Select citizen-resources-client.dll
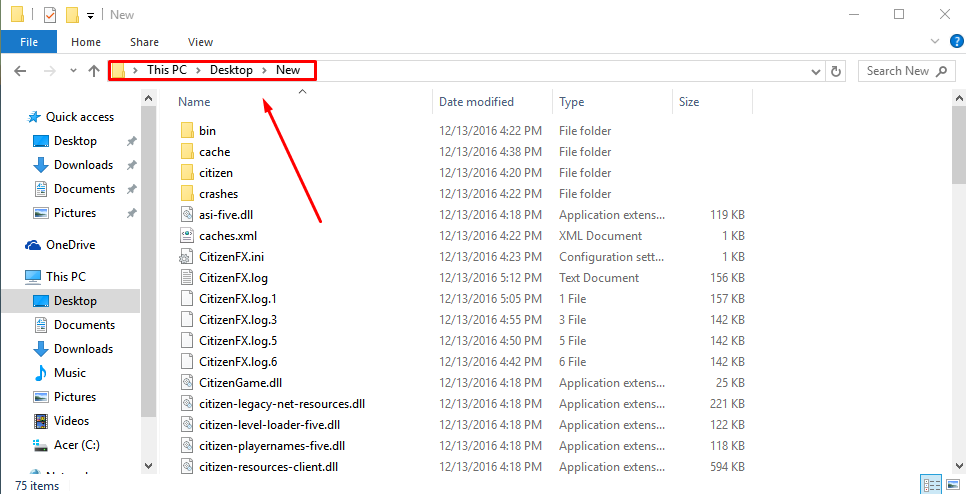The width and height of the screenshot is (966, 494). pos(268,466)
